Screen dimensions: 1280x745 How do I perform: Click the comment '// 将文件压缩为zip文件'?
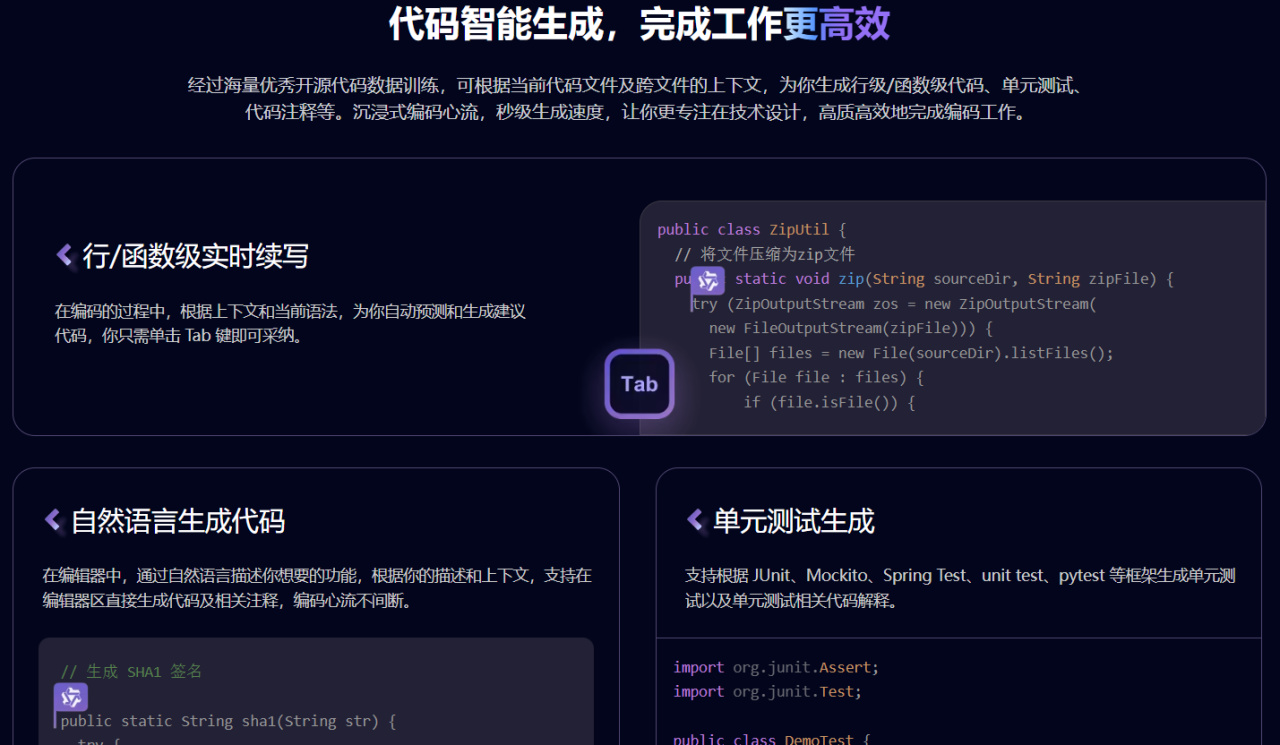765,254
